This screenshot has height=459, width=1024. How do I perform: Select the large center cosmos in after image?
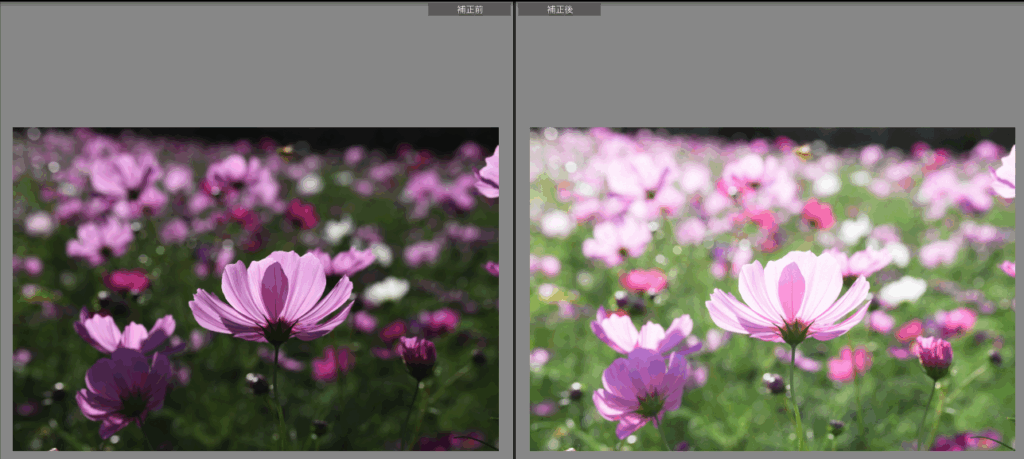[790, 295]
